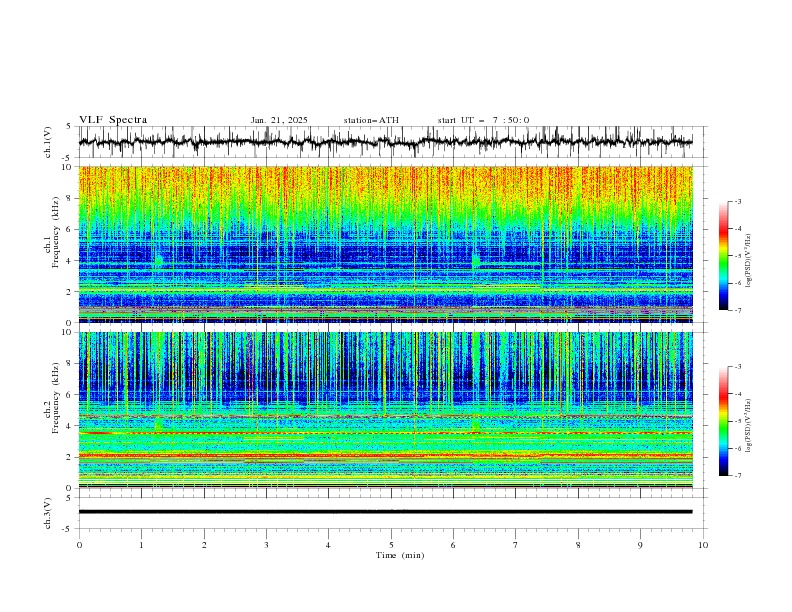This screenshot has width=792, height=612.
Task: Click the "4" kHz tick on ch.1 frequency axis
Action: point(70,261)
